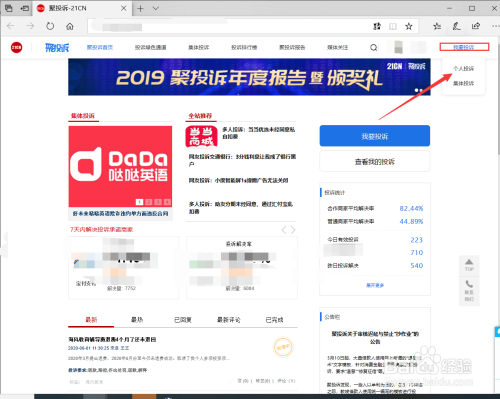Screen dimensions: 500x399
Task: Open the 网友投诉交通银行 headline
Action: [x=242, y=160]
